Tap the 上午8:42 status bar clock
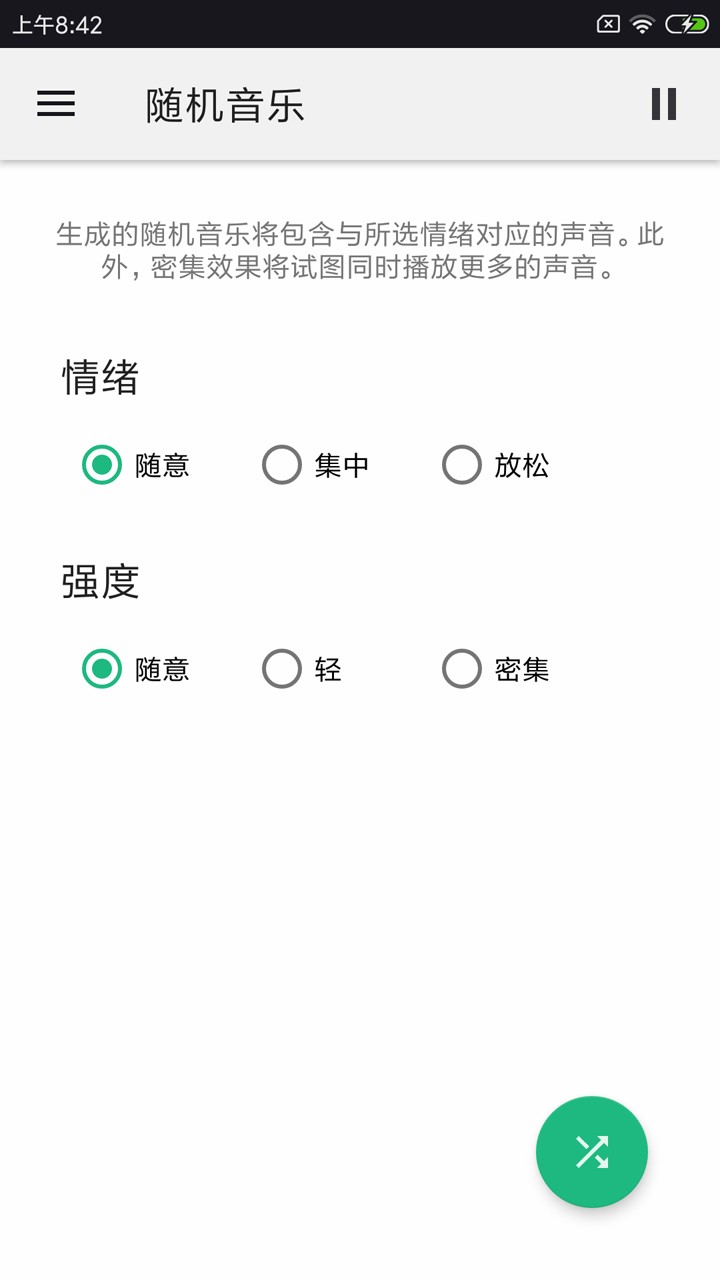Viewport: 720px width, 1280px height. point(57,25)
